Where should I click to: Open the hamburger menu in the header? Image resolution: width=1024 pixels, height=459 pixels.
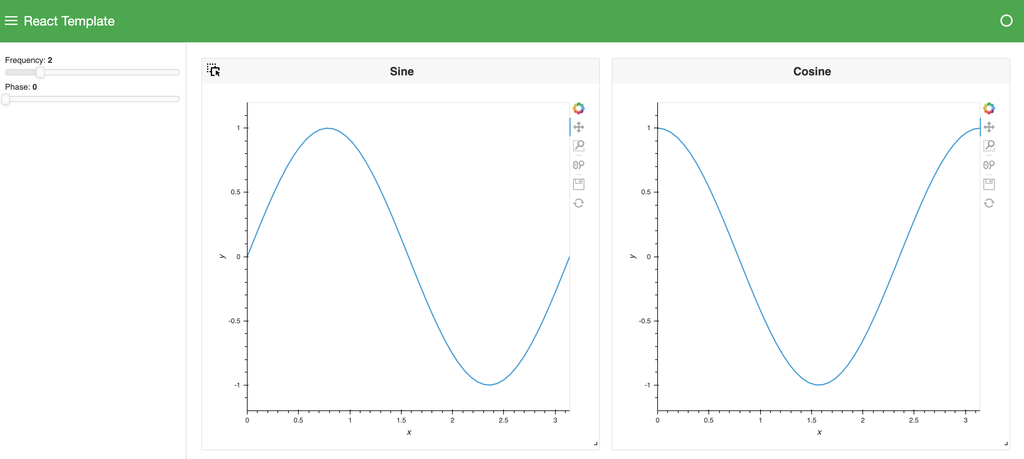point(12,21)
